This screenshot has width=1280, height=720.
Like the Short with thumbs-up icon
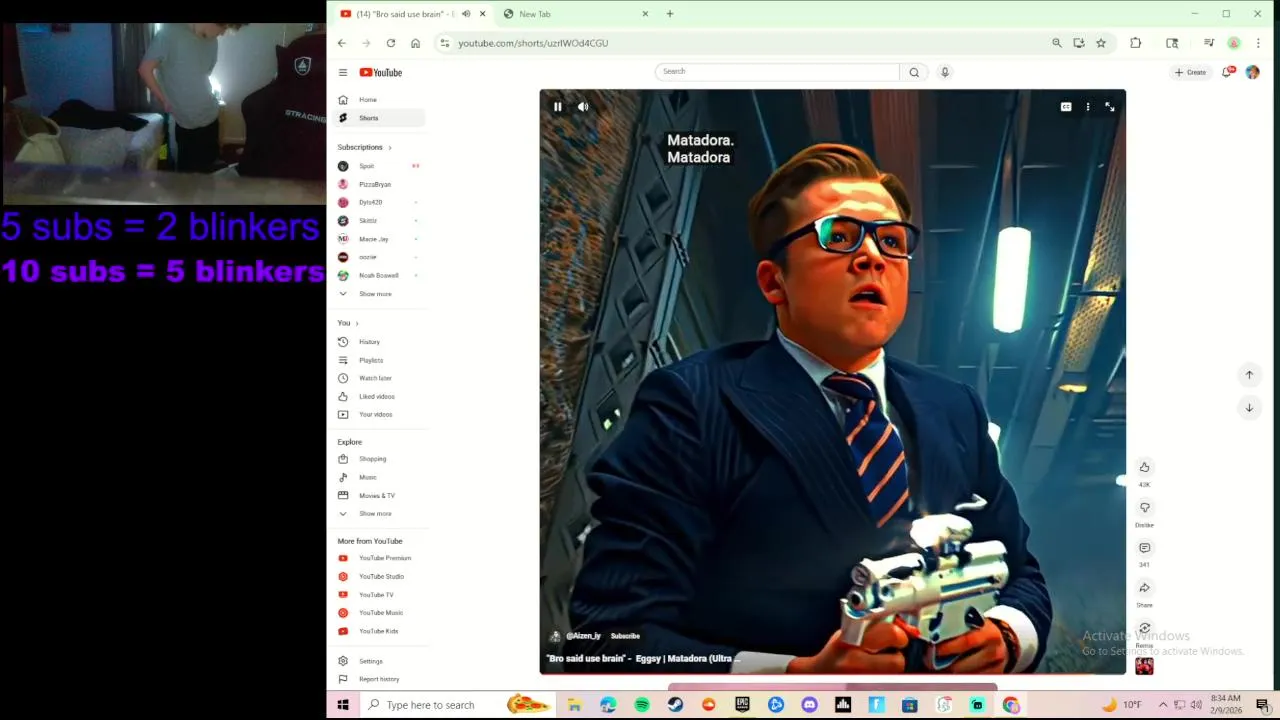pyautogui.click(x=1145, y=467)
